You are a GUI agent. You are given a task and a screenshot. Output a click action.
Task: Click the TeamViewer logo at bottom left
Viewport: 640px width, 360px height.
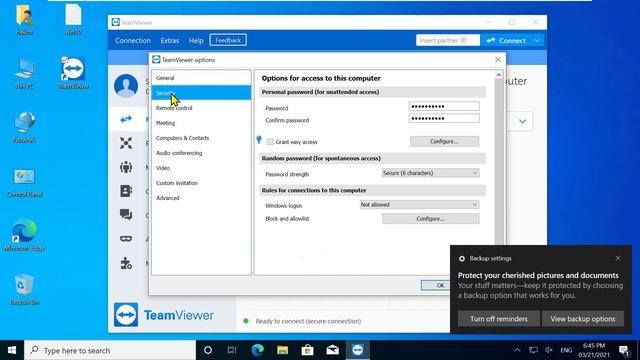click(x=126, y=315)
